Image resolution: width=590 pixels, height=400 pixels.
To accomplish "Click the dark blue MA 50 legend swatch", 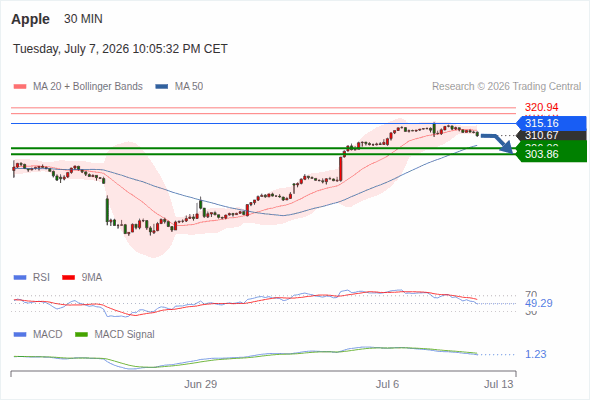I will [x=162, y=87].
